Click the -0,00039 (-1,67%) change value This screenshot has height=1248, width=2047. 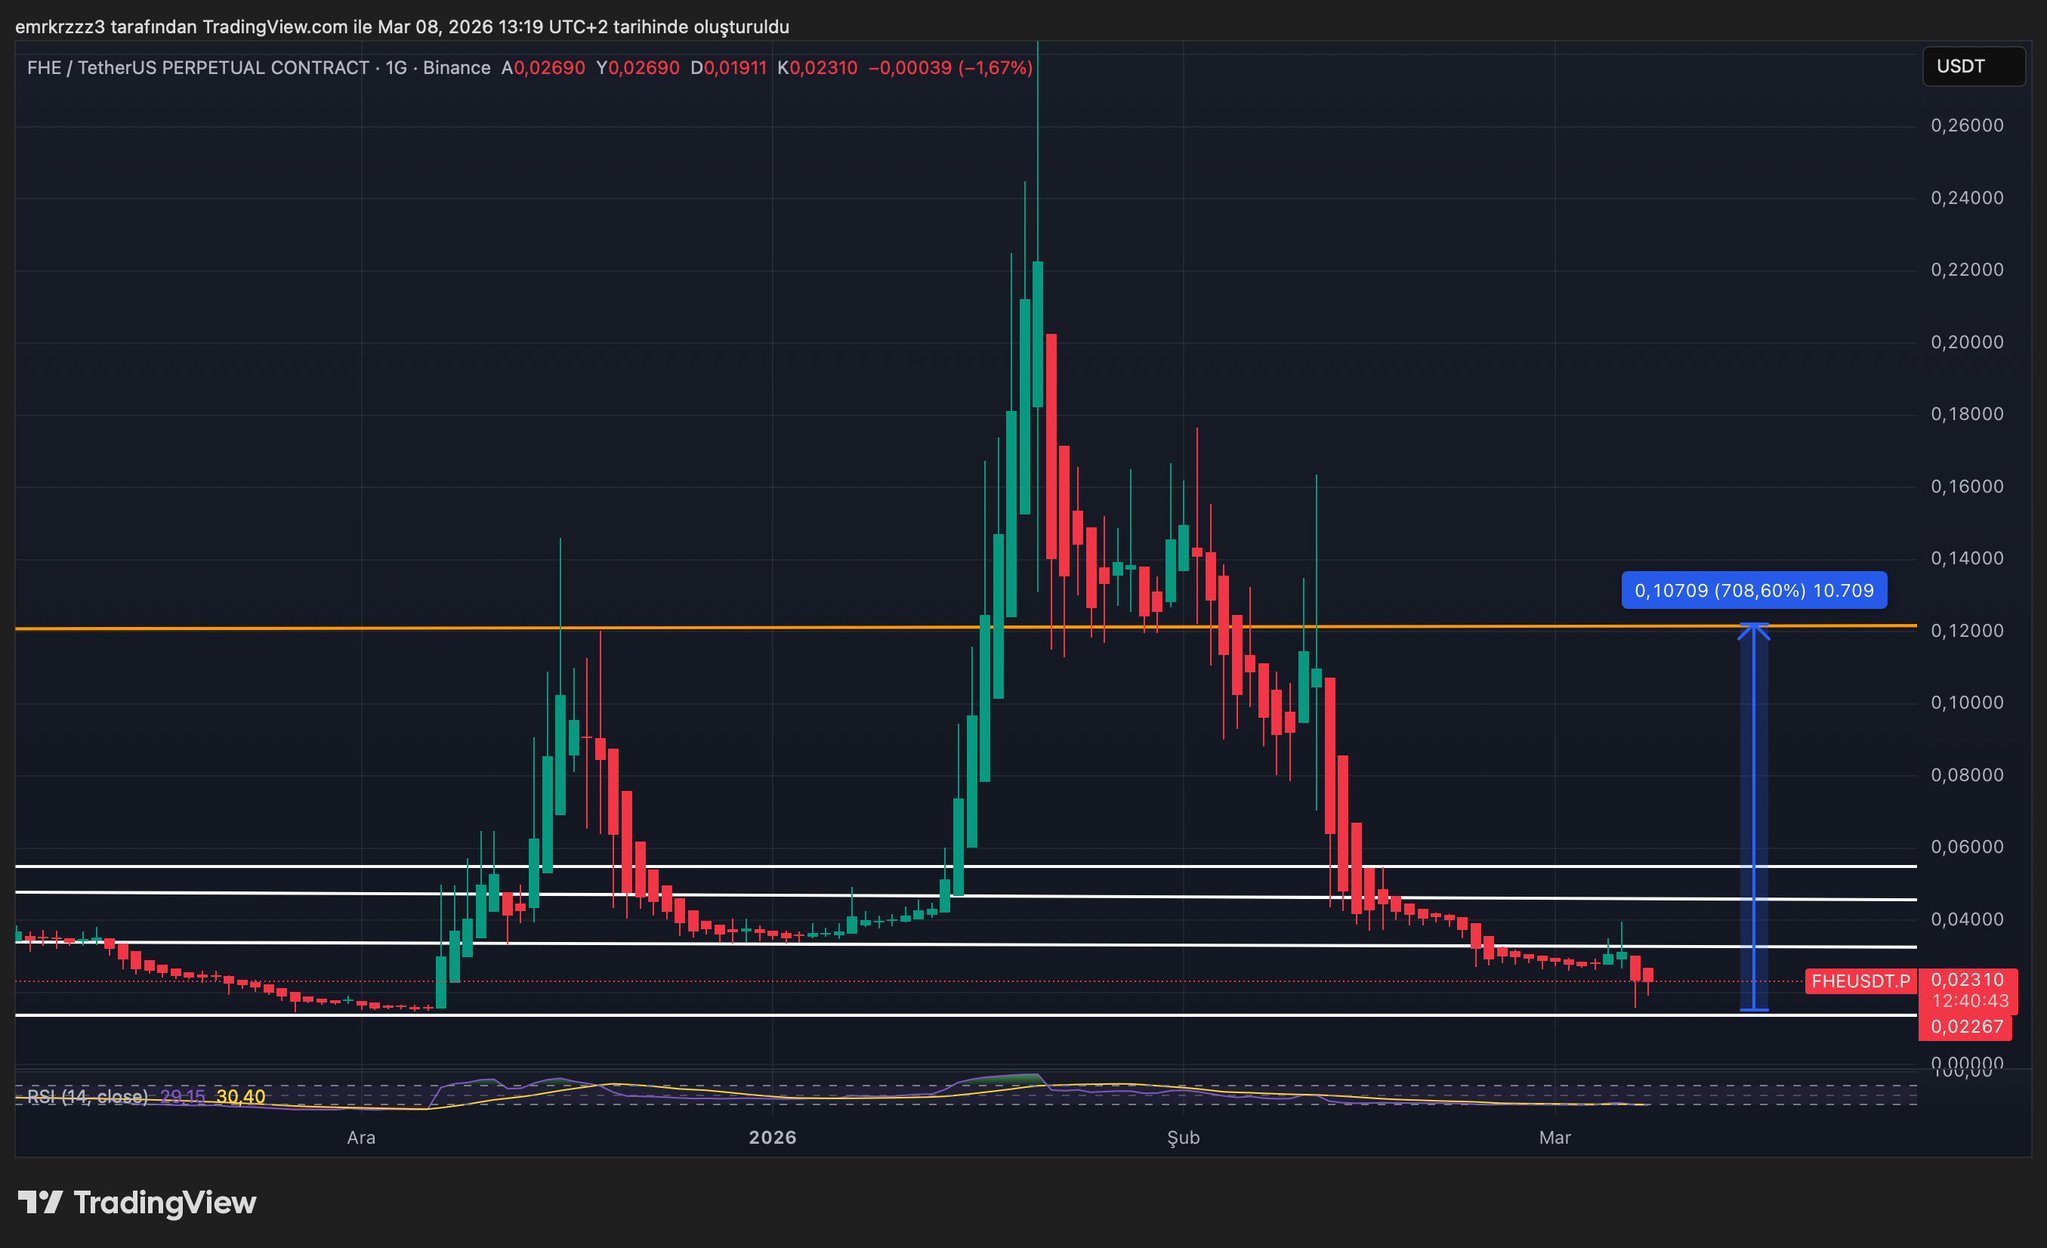point(950,68)
